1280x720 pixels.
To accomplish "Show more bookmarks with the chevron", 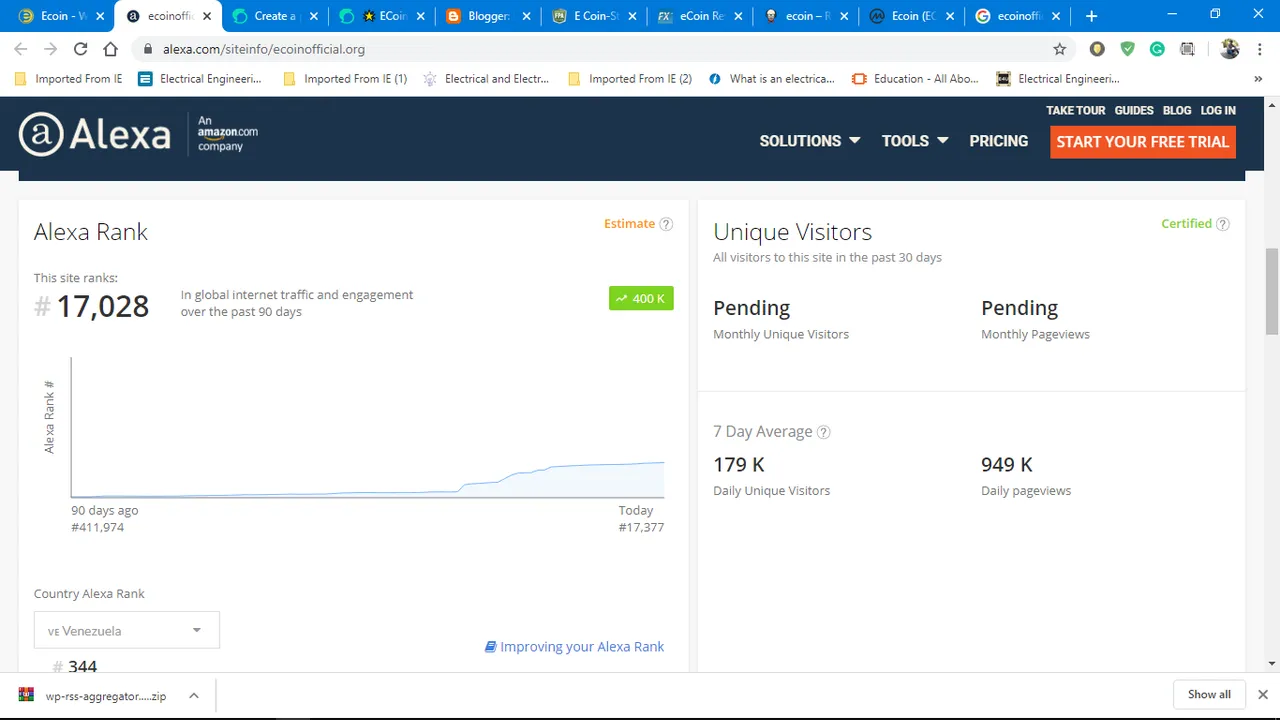I will pos(1258,79).
